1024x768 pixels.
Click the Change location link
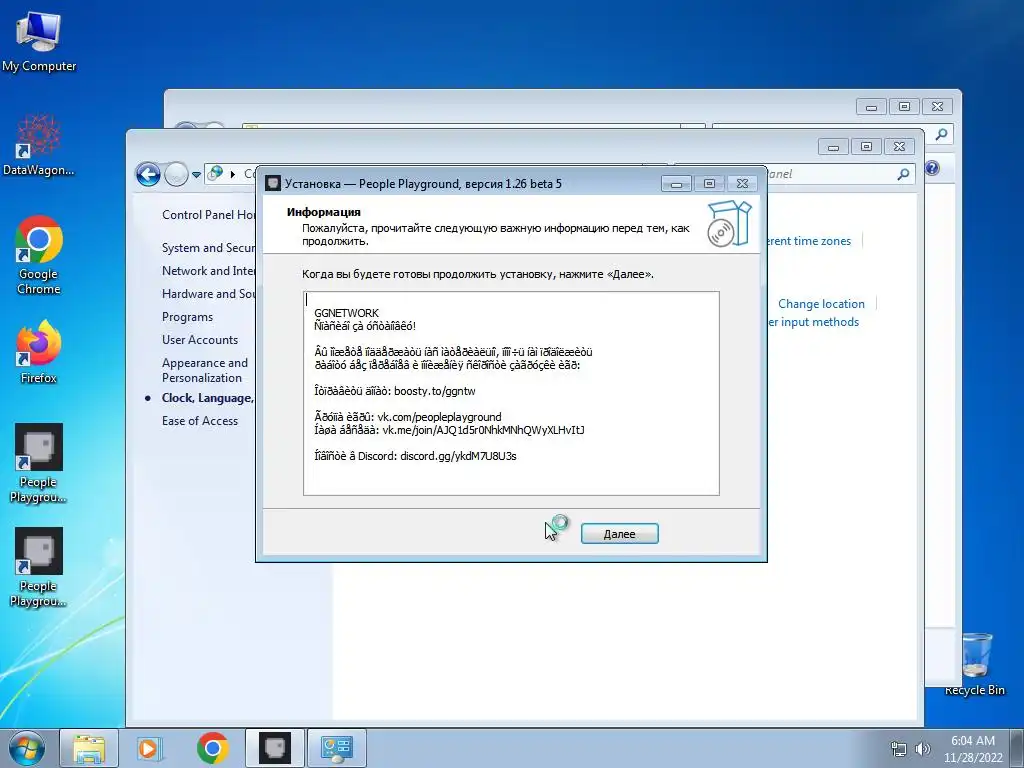tap(821, 304)
